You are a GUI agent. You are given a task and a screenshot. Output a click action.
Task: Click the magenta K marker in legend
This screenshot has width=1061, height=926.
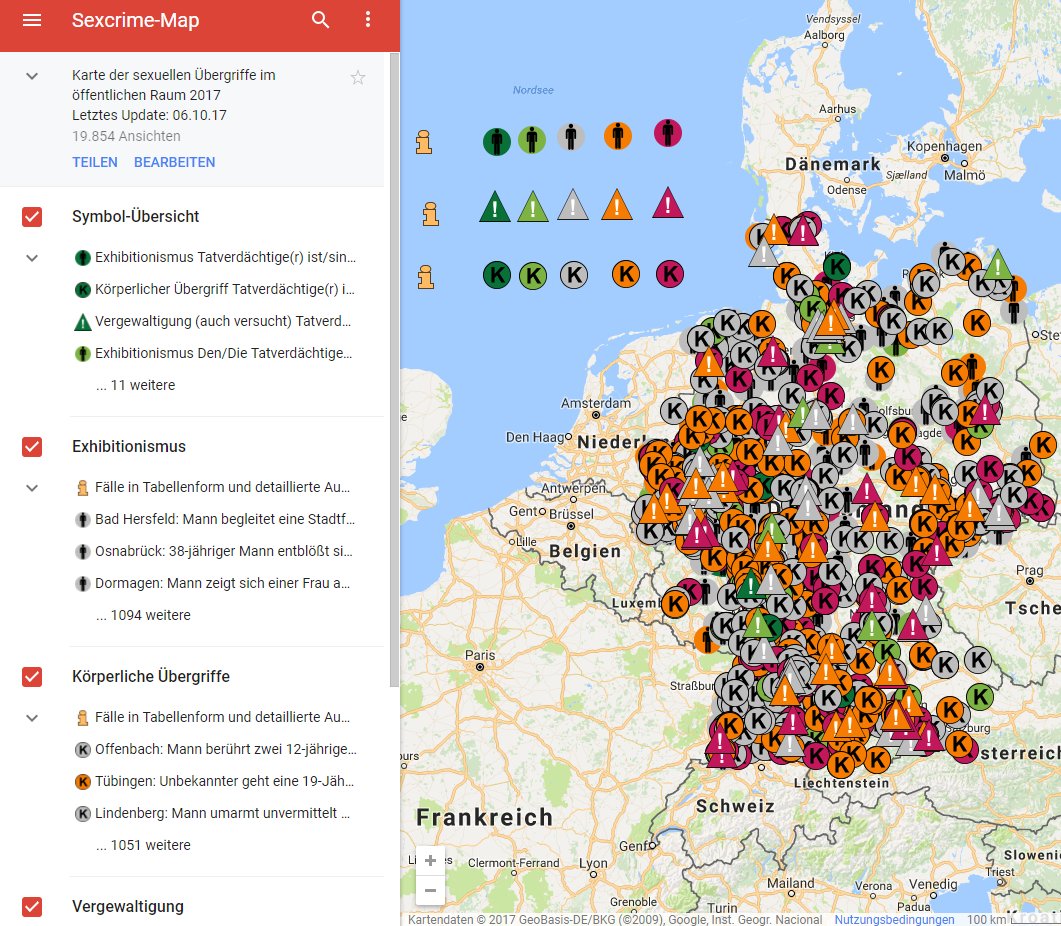[670, 274]
